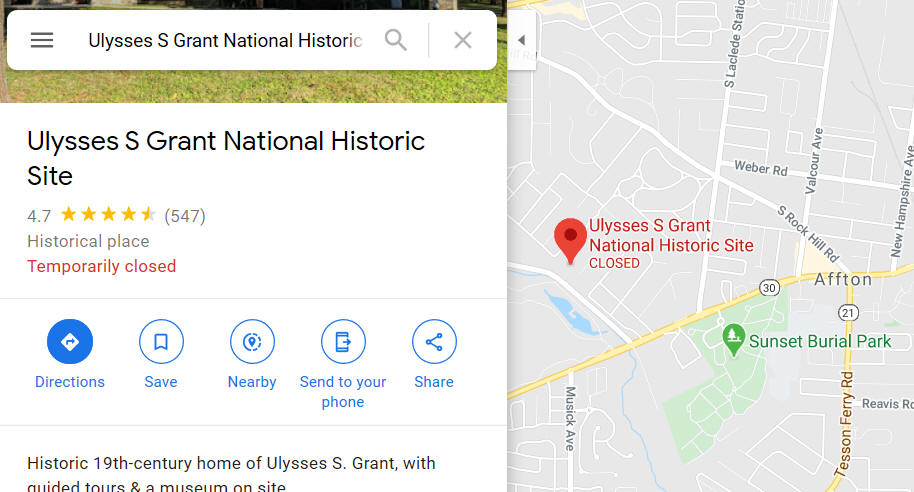
Task: Click the Nearby text label
Action: (252, 382)
